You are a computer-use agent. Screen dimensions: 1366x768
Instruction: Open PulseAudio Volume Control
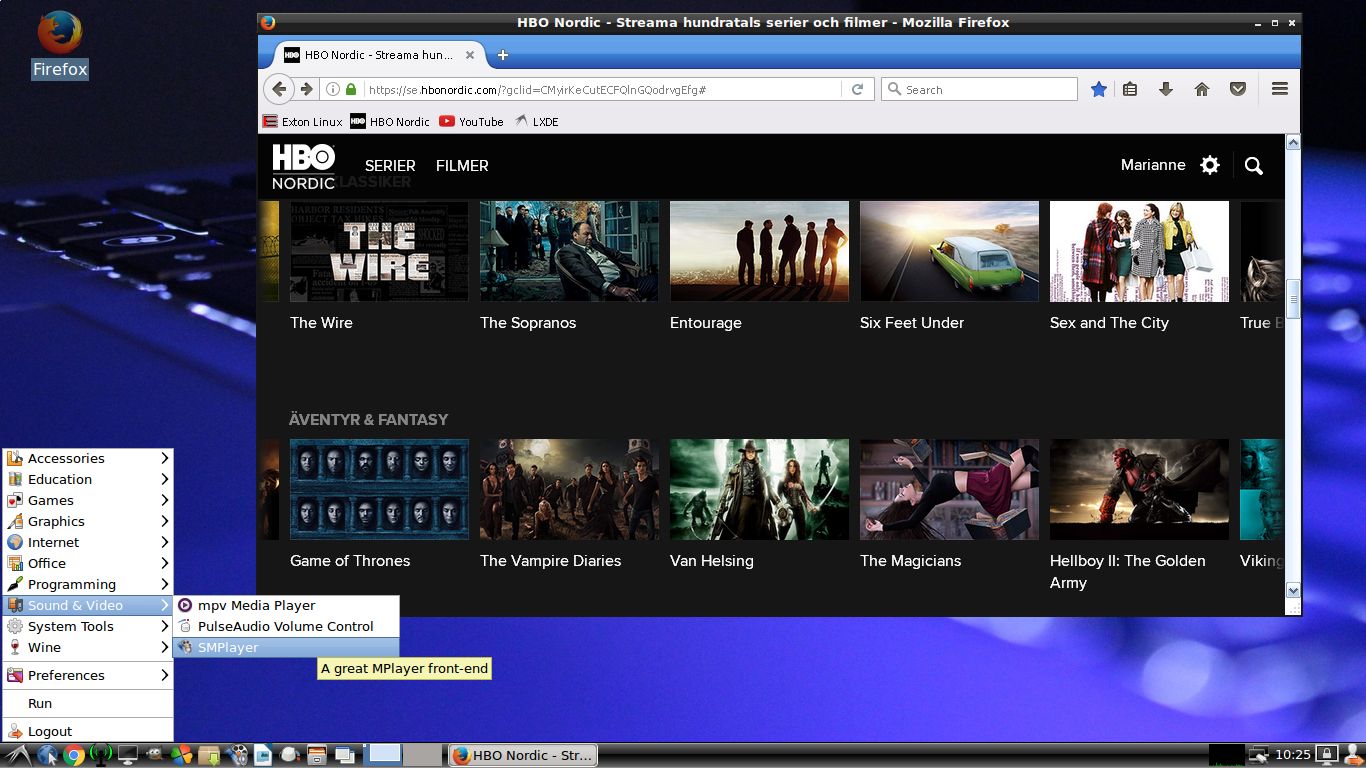286,626
